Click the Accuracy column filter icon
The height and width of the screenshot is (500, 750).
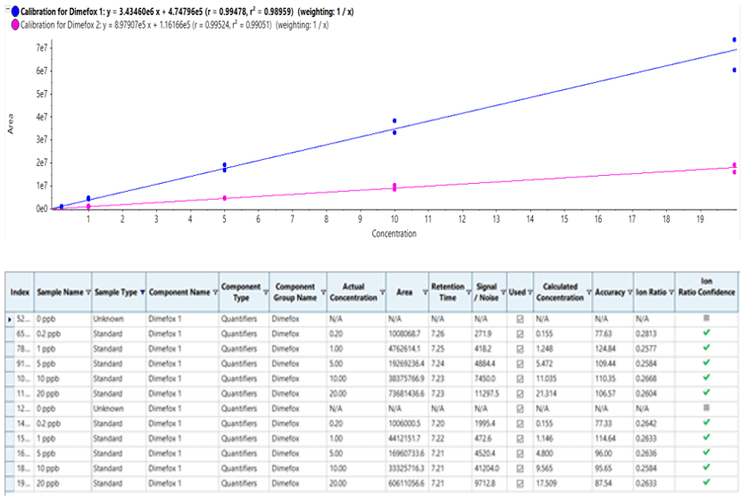coord(628,292)
